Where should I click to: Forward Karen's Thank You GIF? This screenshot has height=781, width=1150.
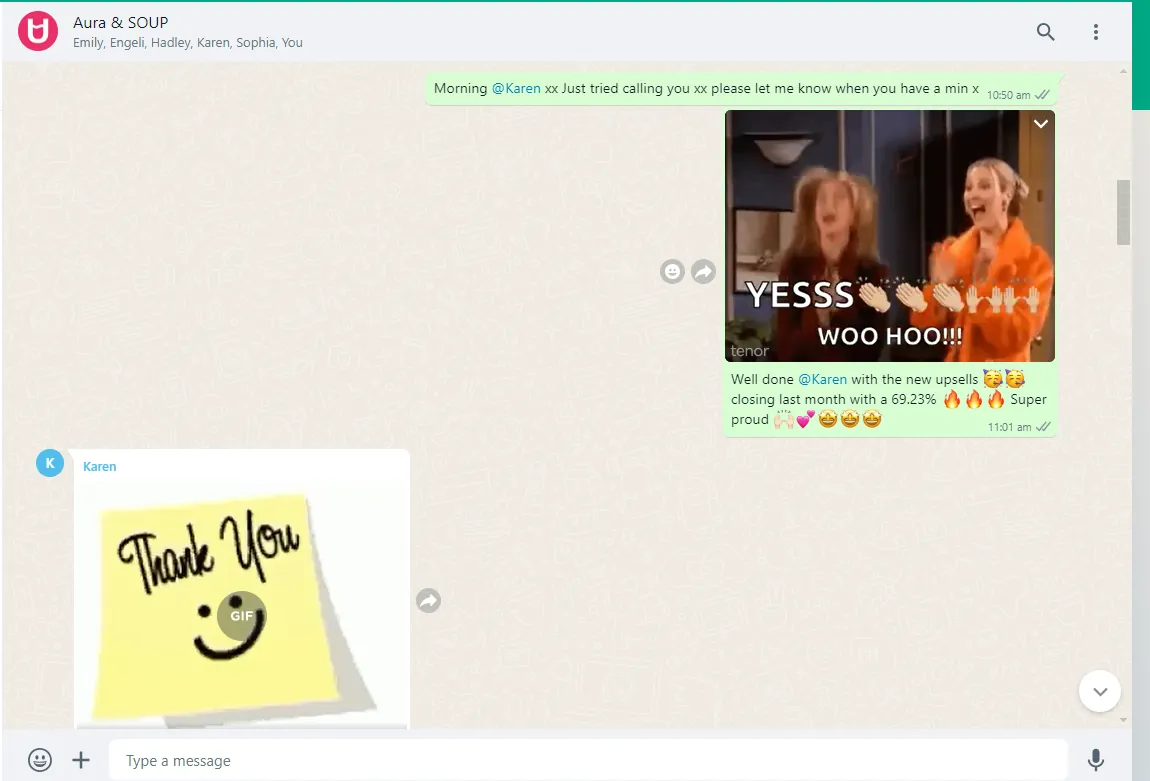tap(428, 601)
